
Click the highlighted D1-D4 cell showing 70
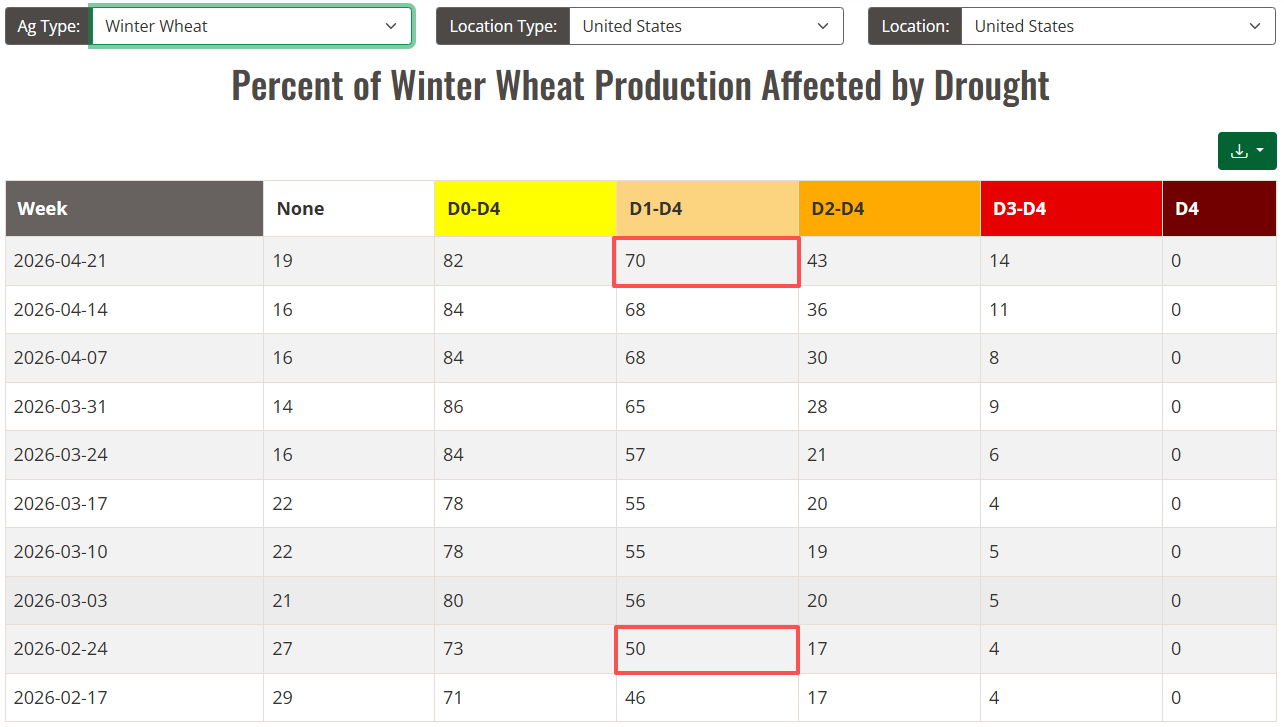[706, 262]
